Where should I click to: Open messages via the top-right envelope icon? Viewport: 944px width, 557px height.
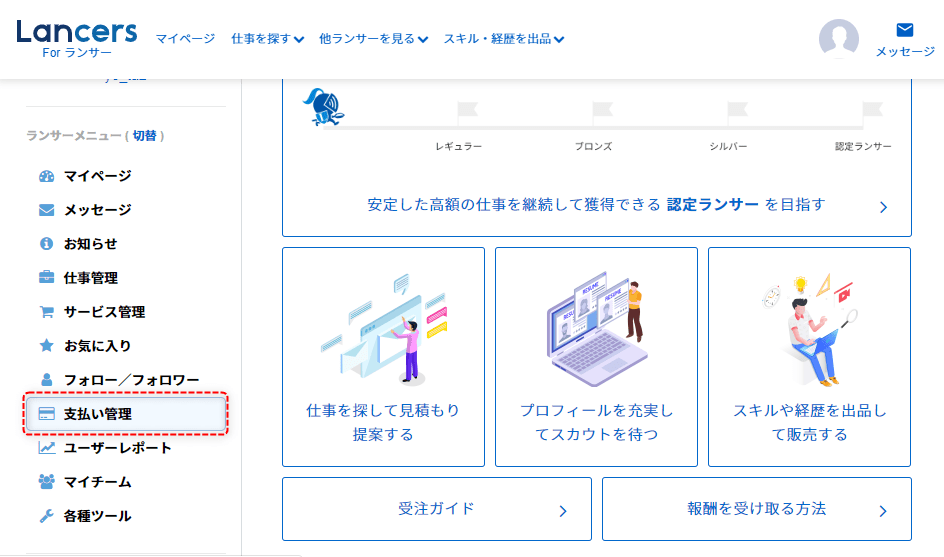(904, 30)
